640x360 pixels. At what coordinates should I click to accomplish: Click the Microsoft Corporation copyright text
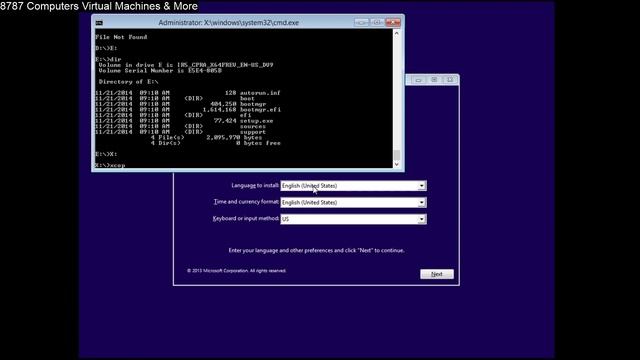236,271
